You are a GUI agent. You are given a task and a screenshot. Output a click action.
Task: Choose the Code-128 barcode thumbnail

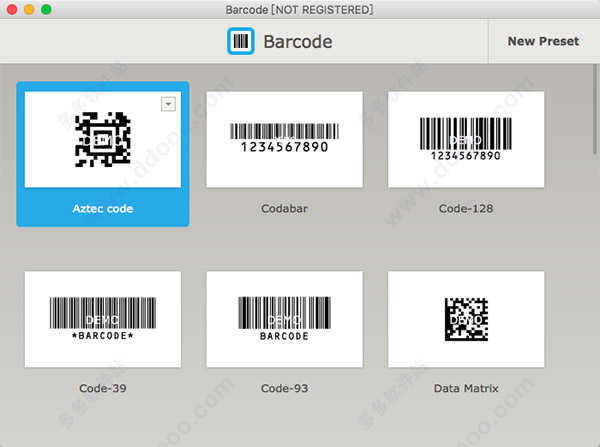[466, 139]
